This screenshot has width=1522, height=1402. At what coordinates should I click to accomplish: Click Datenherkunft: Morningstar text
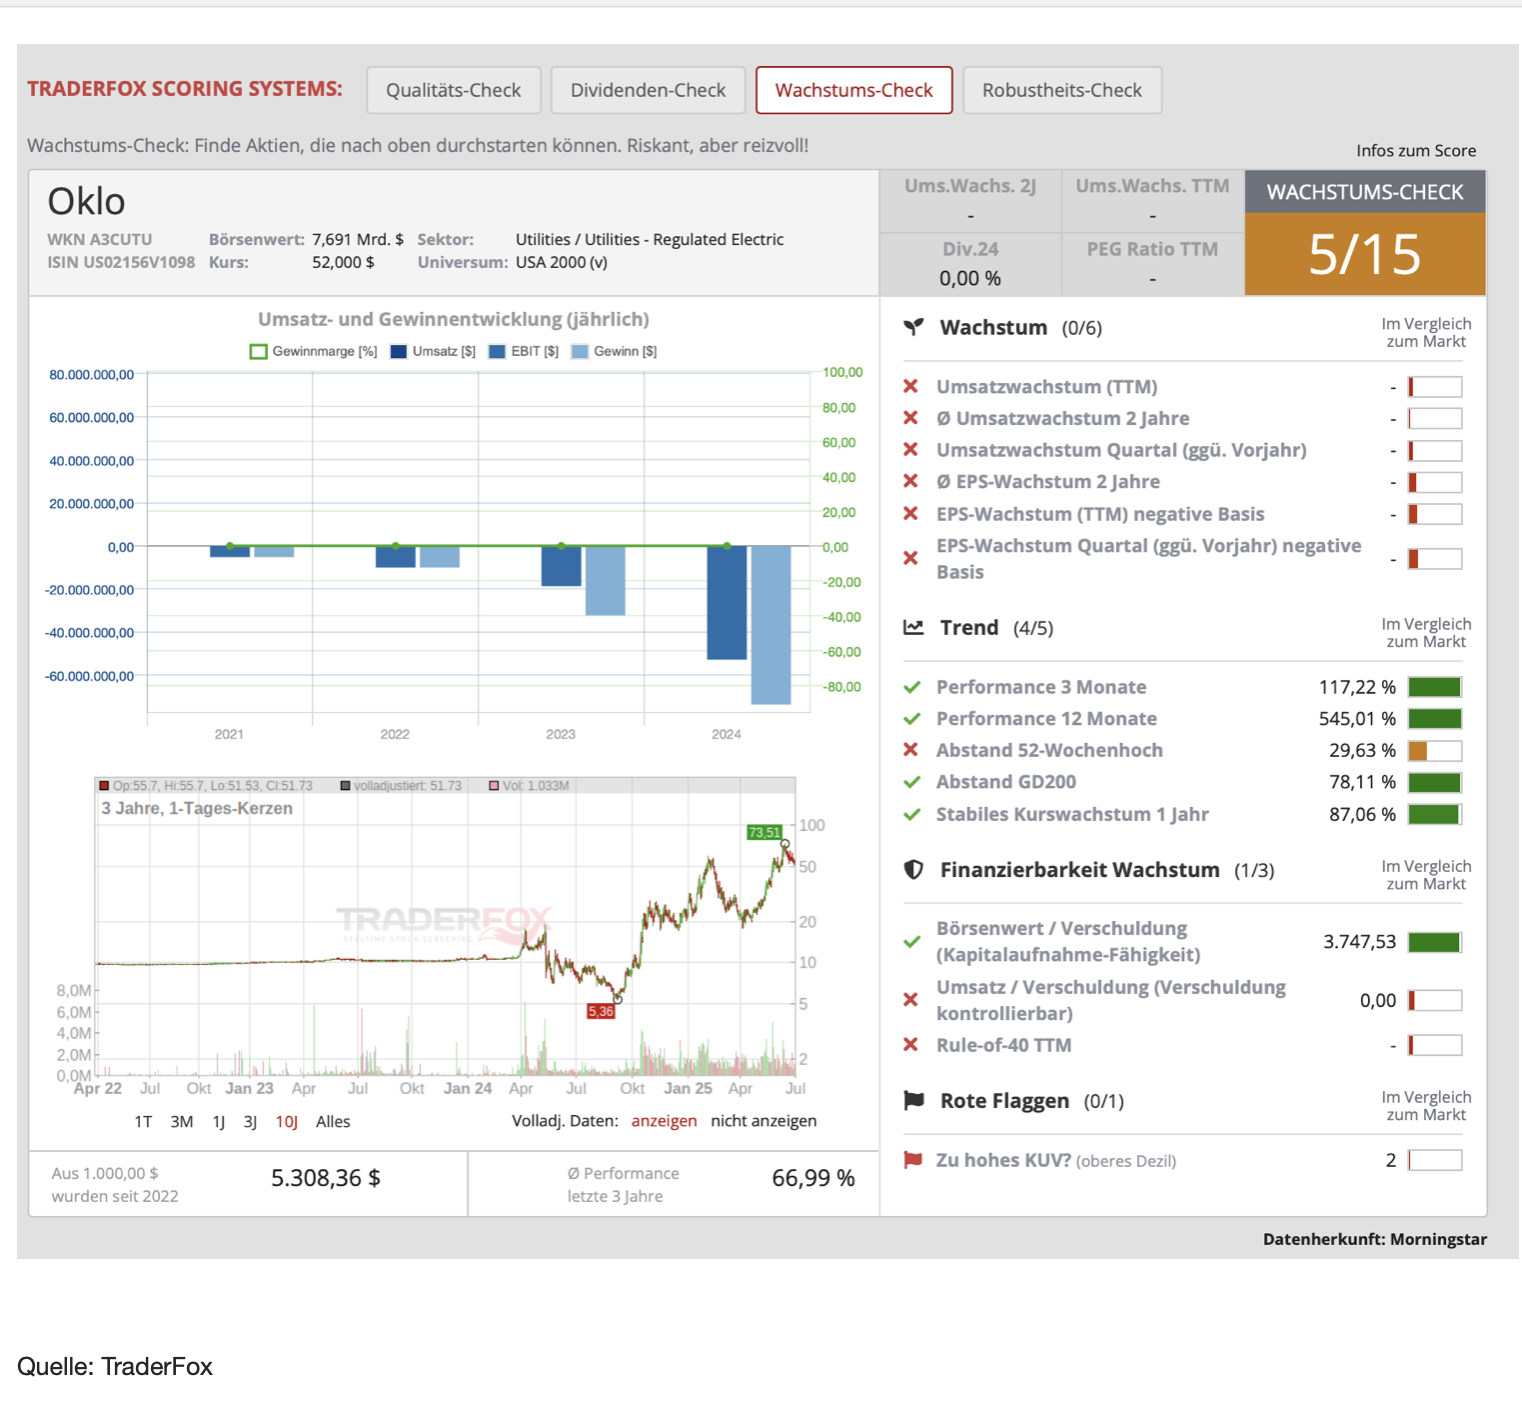[x=1375, y=1239]
